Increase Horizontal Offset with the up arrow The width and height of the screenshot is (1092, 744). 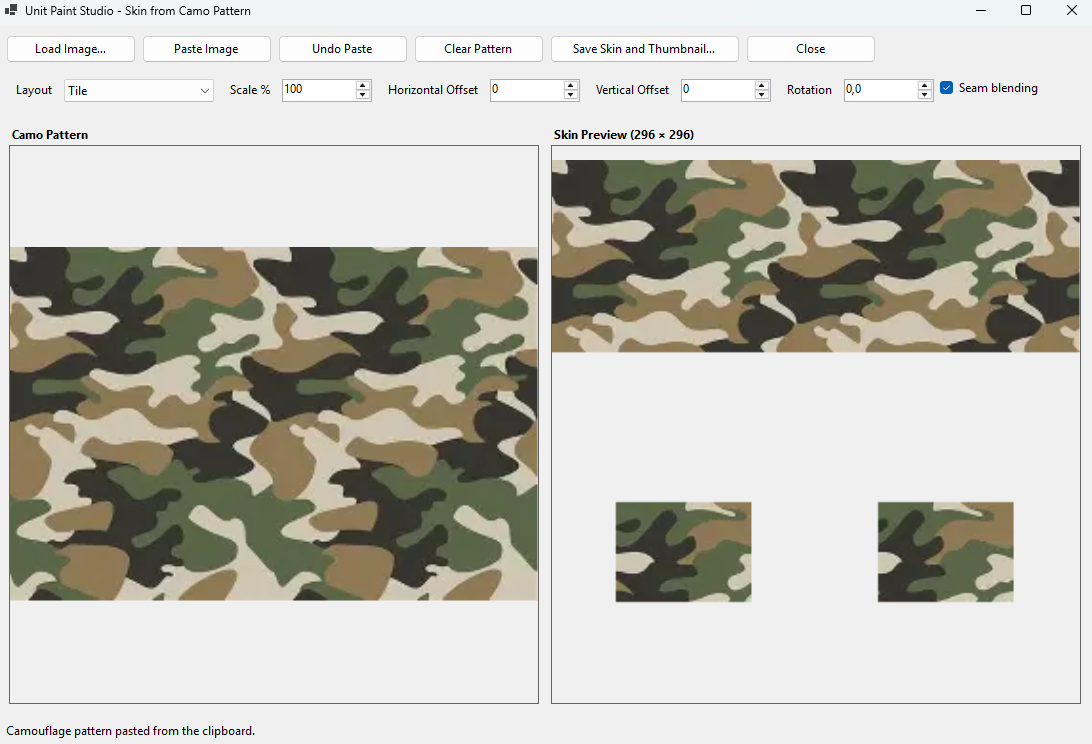[571, 85]
